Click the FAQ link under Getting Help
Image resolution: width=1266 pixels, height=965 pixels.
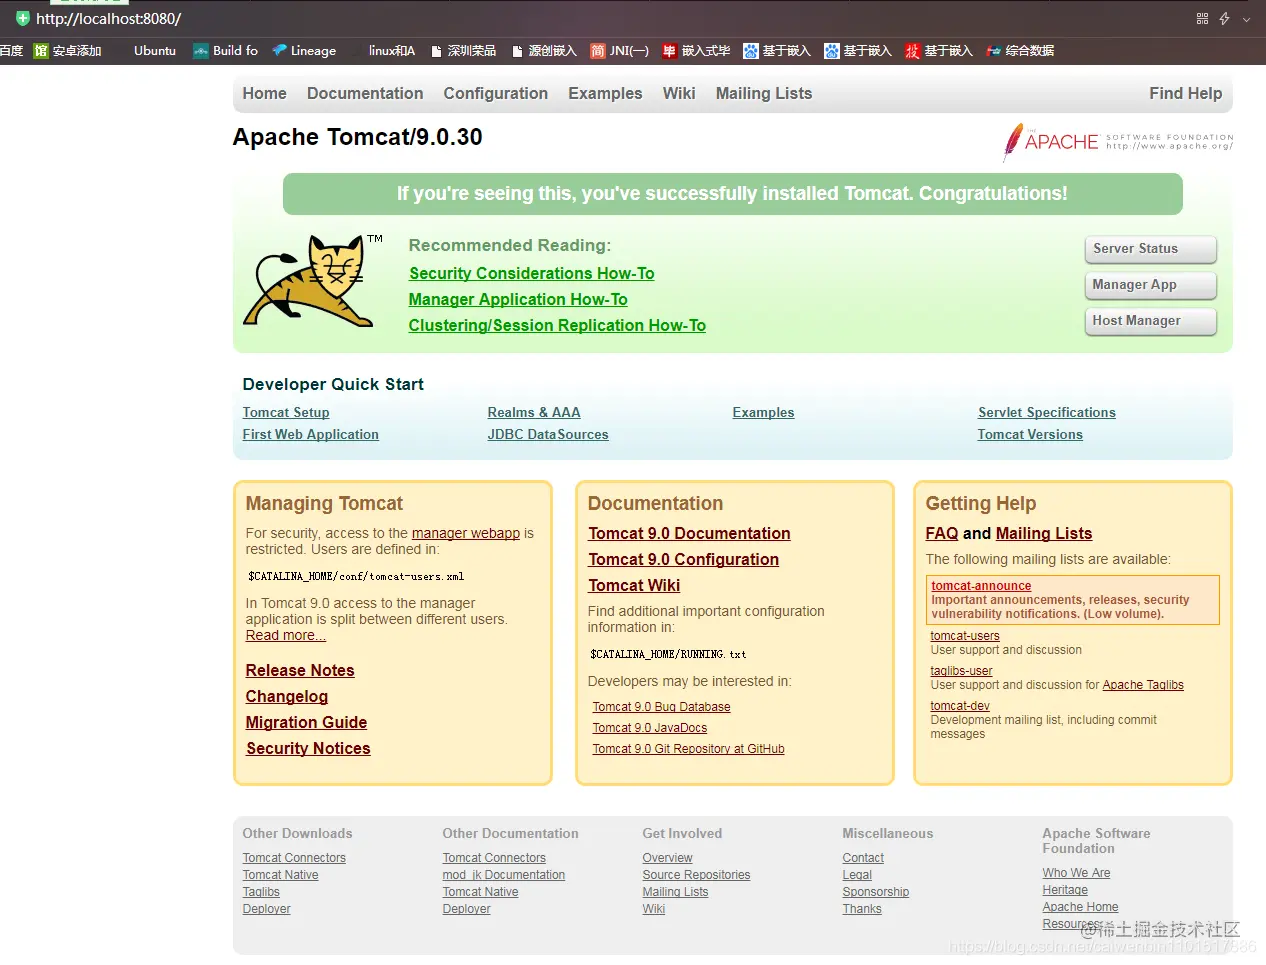[942, 533]
